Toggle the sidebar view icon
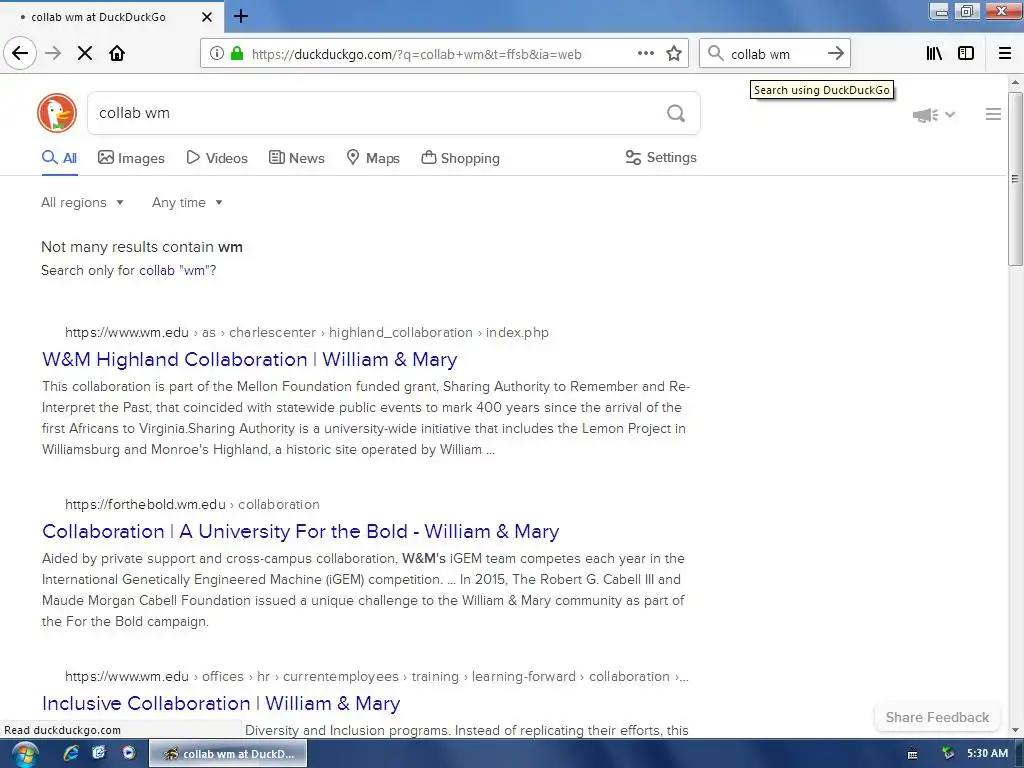1024x768 pixels. tap(966, 53)
